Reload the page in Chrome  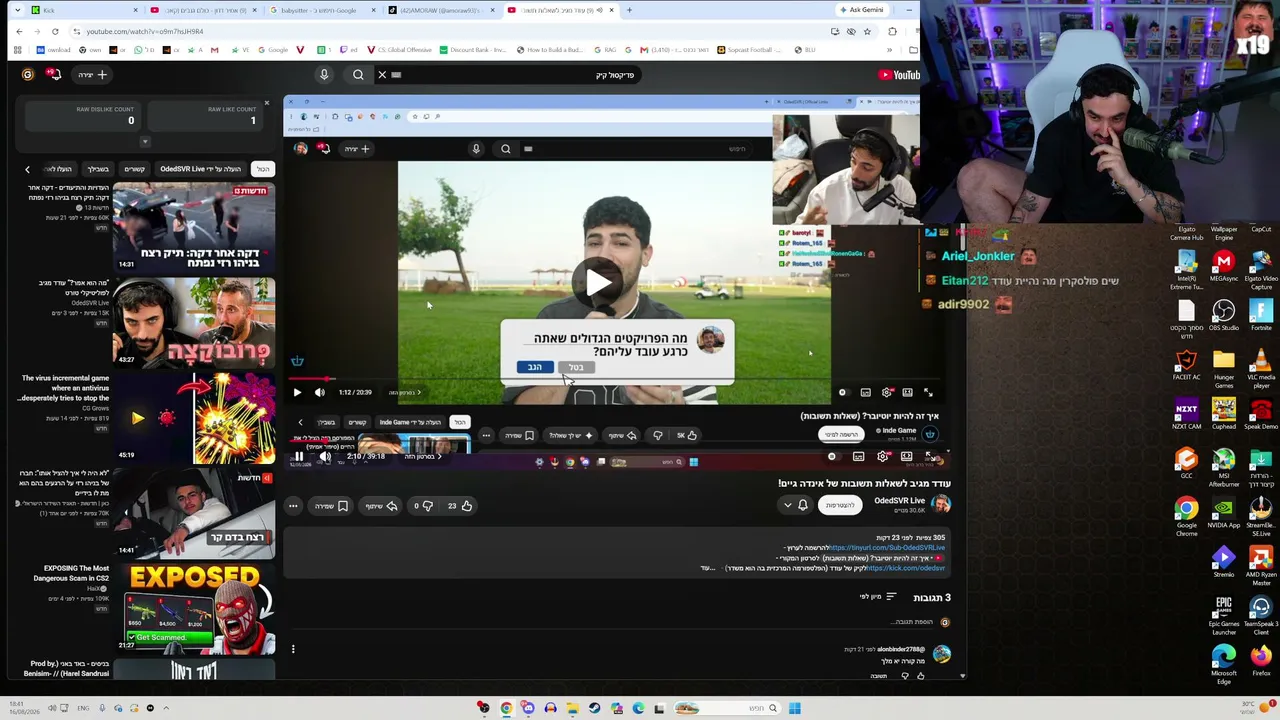[x=55, y=32]
